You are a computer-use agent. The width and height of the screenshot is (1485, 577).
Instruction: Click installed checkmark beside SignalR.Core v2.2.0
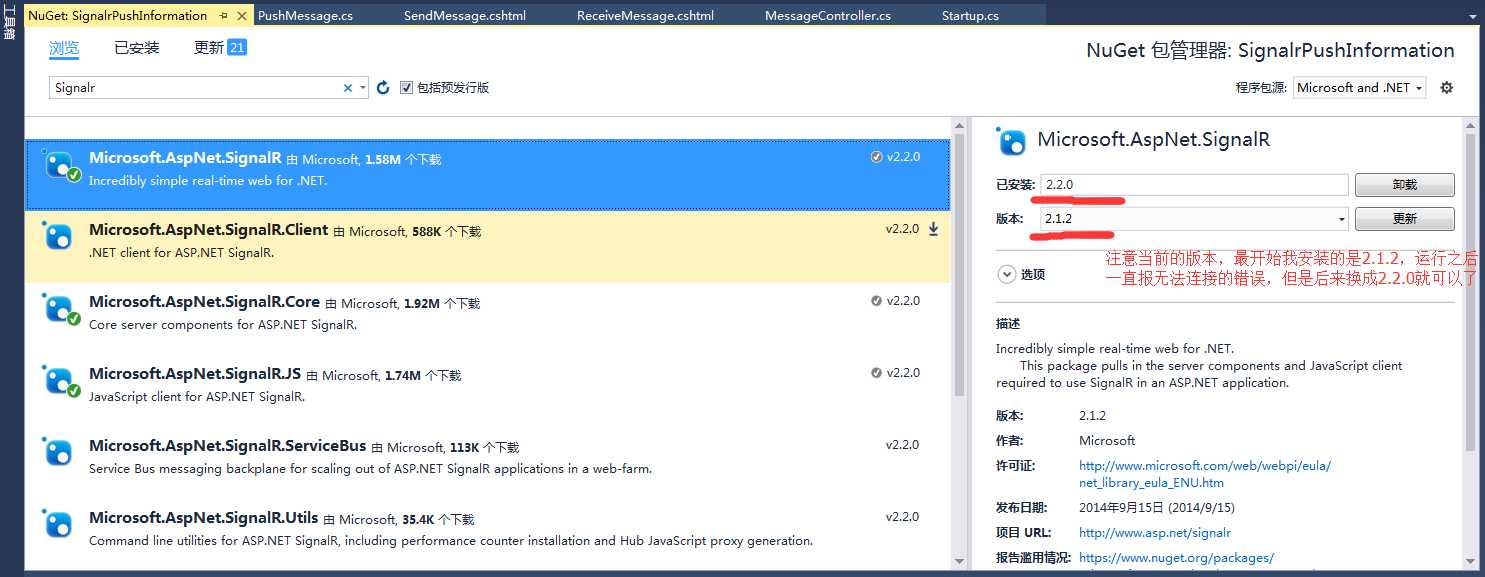coord(876,301)
